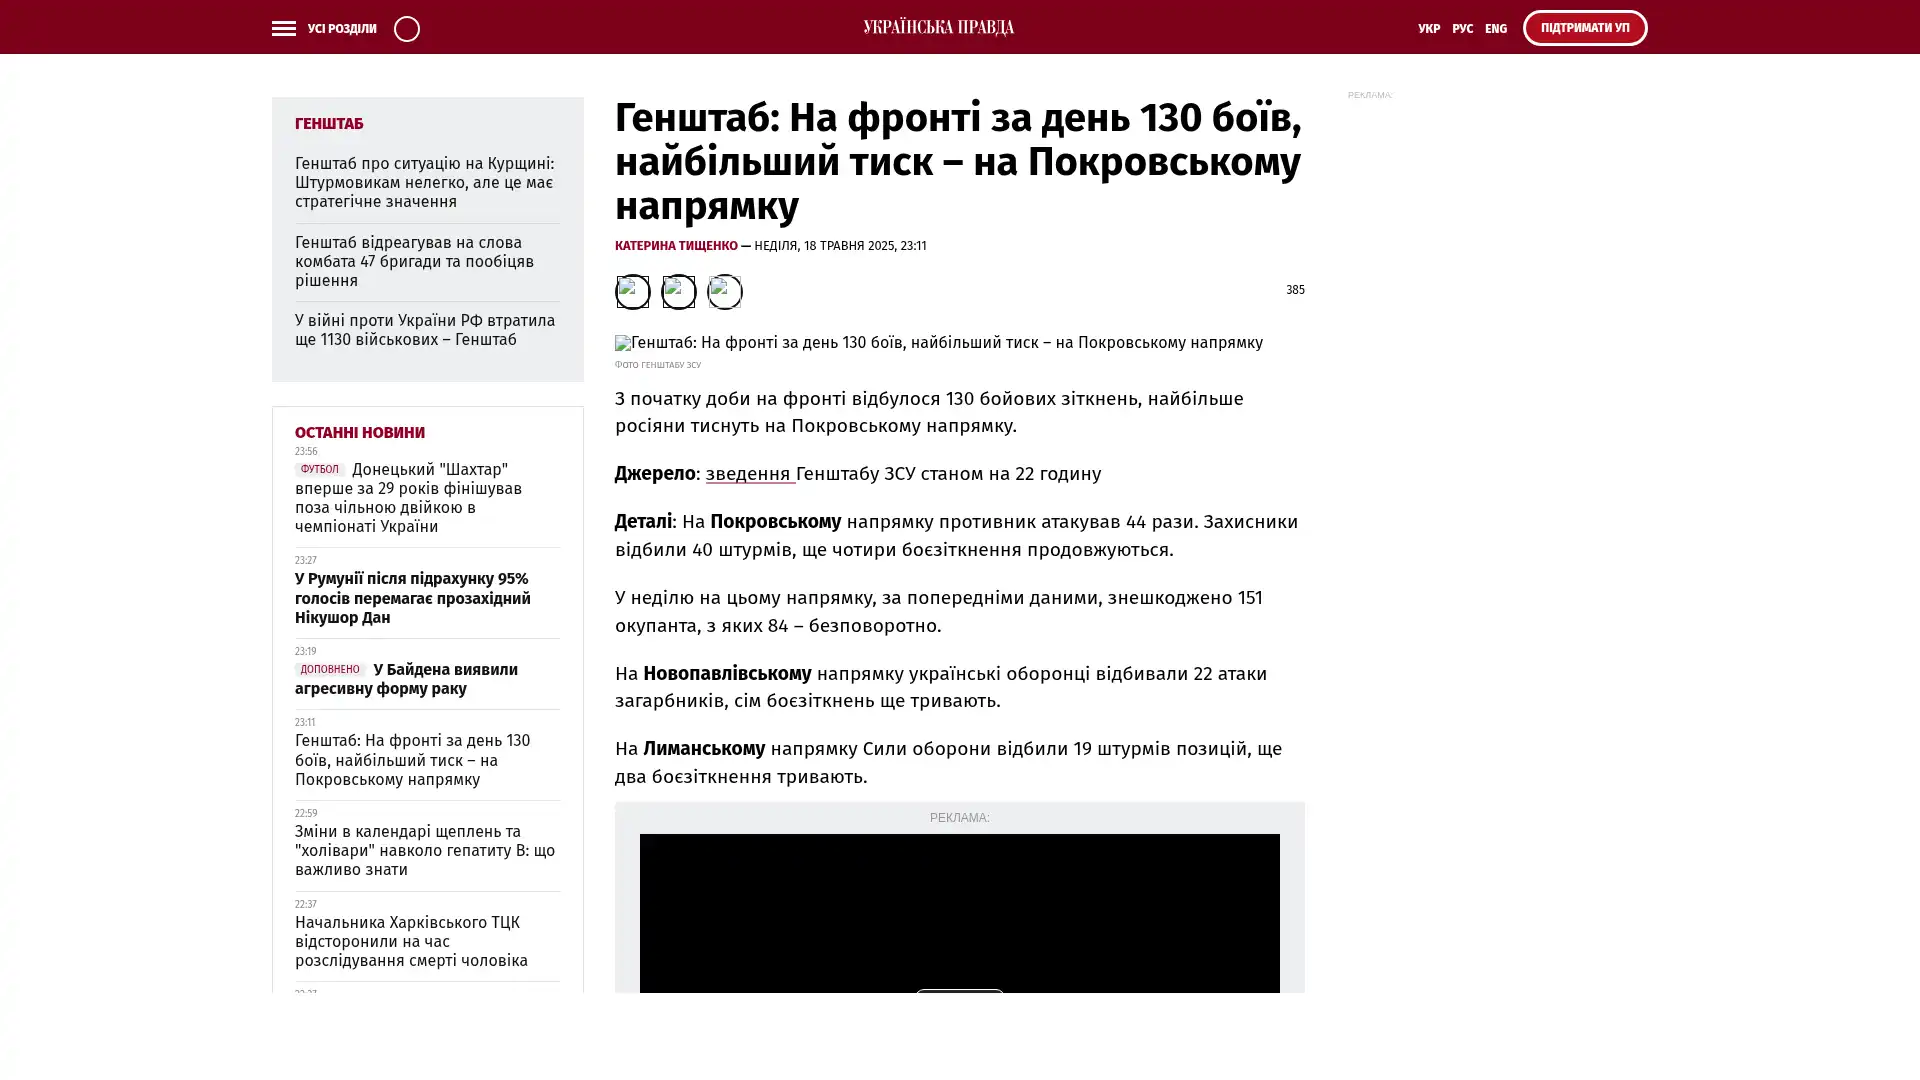Click the third share icon under the author line
This screenshot has width=1920, height=1080.
pos(724,291)
